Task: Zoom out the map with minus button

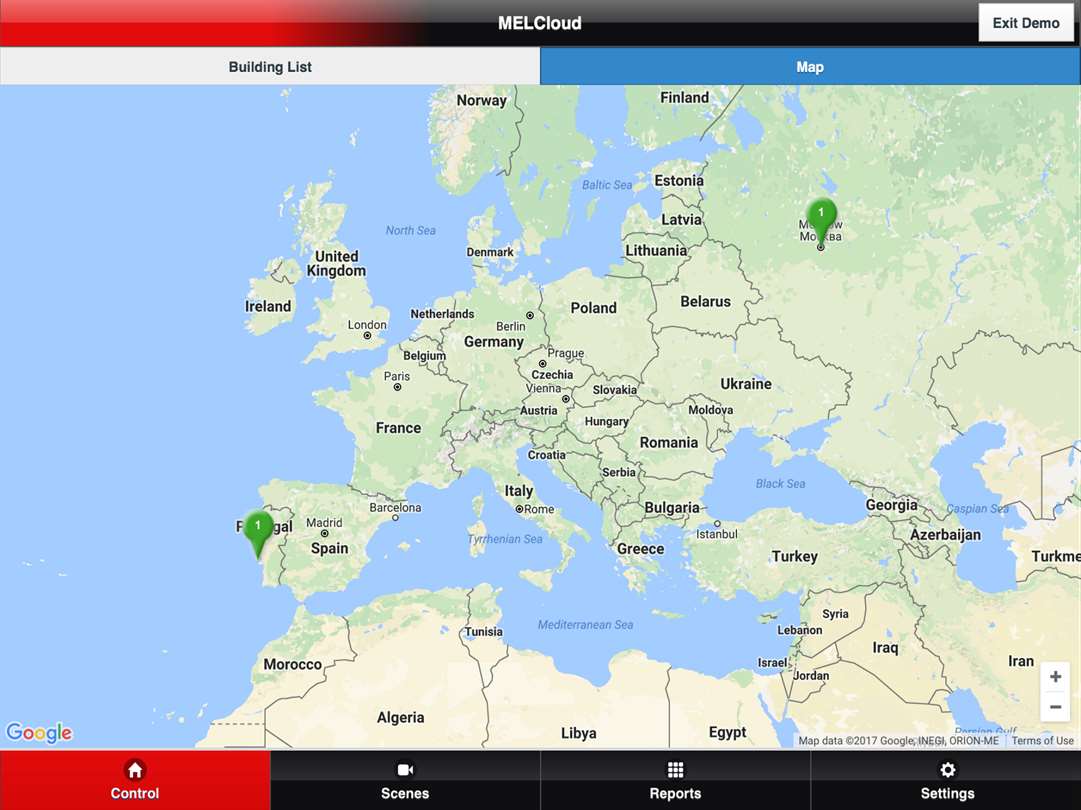Action: (x=1055, y=707)
